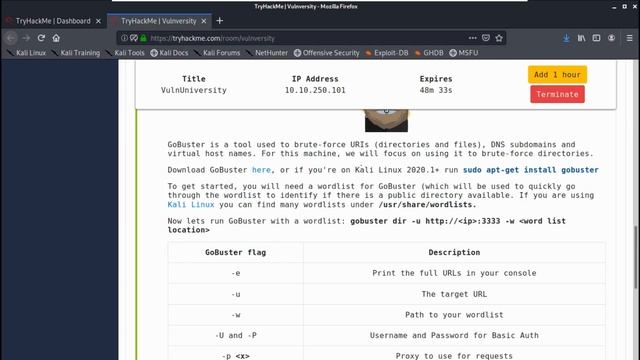
Task: Click the Add 1 hour button
Action: 557,75
